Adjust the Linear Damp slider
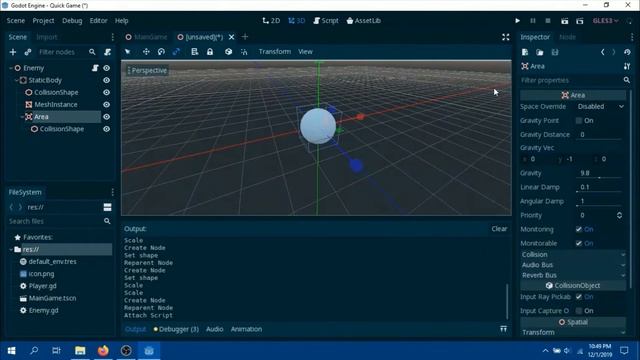 point(599,191)
